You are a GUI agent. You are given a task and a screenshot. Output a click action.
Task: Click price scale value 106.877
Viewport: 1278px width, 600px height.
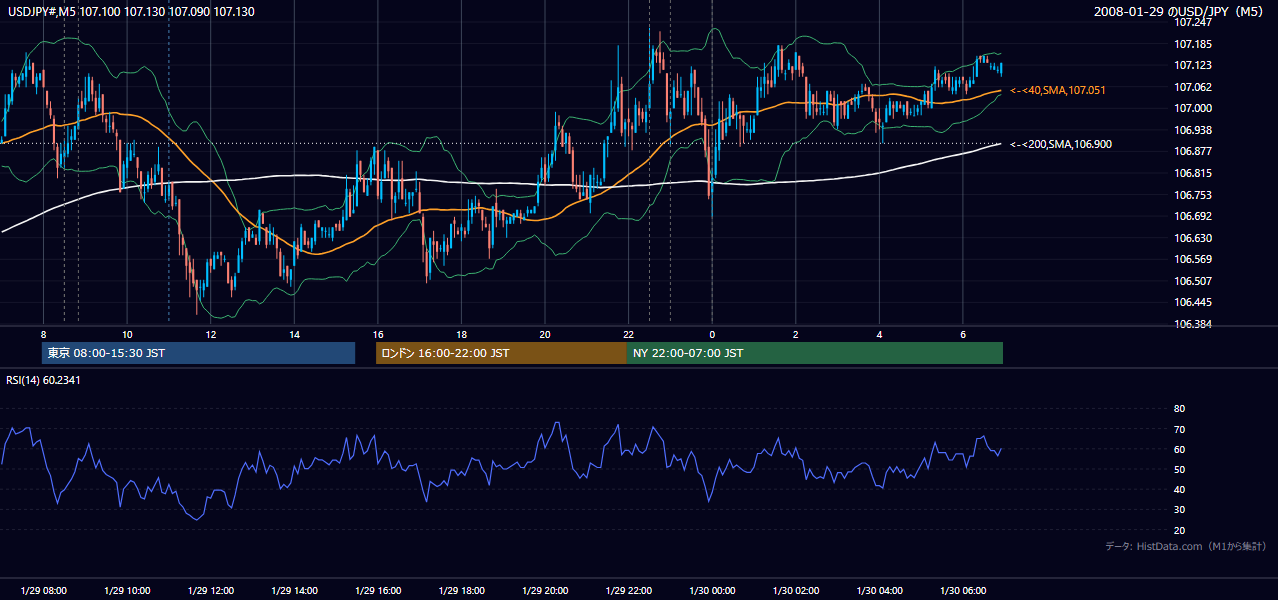click(x=1192, y=151)
